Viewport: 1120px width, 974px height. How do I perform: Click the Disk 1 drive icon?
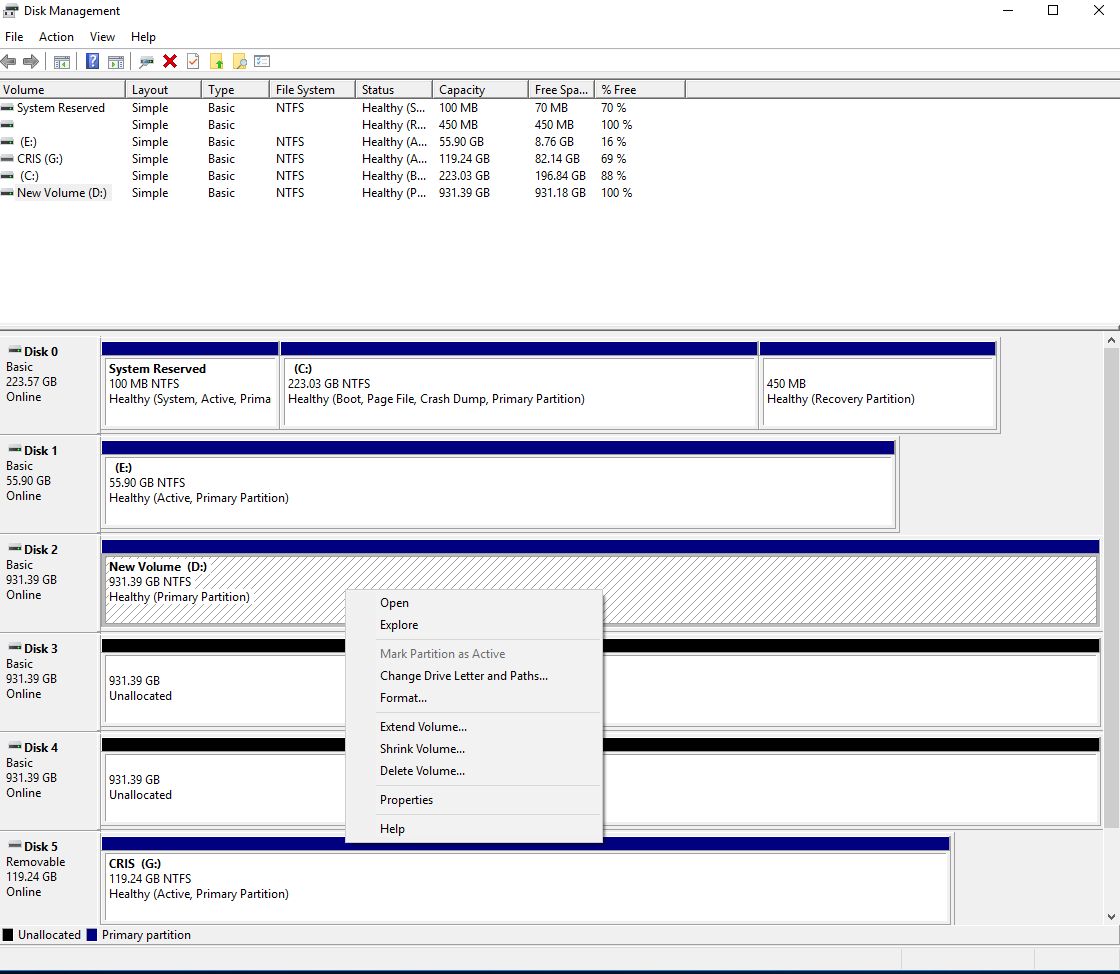click(14, 450)
